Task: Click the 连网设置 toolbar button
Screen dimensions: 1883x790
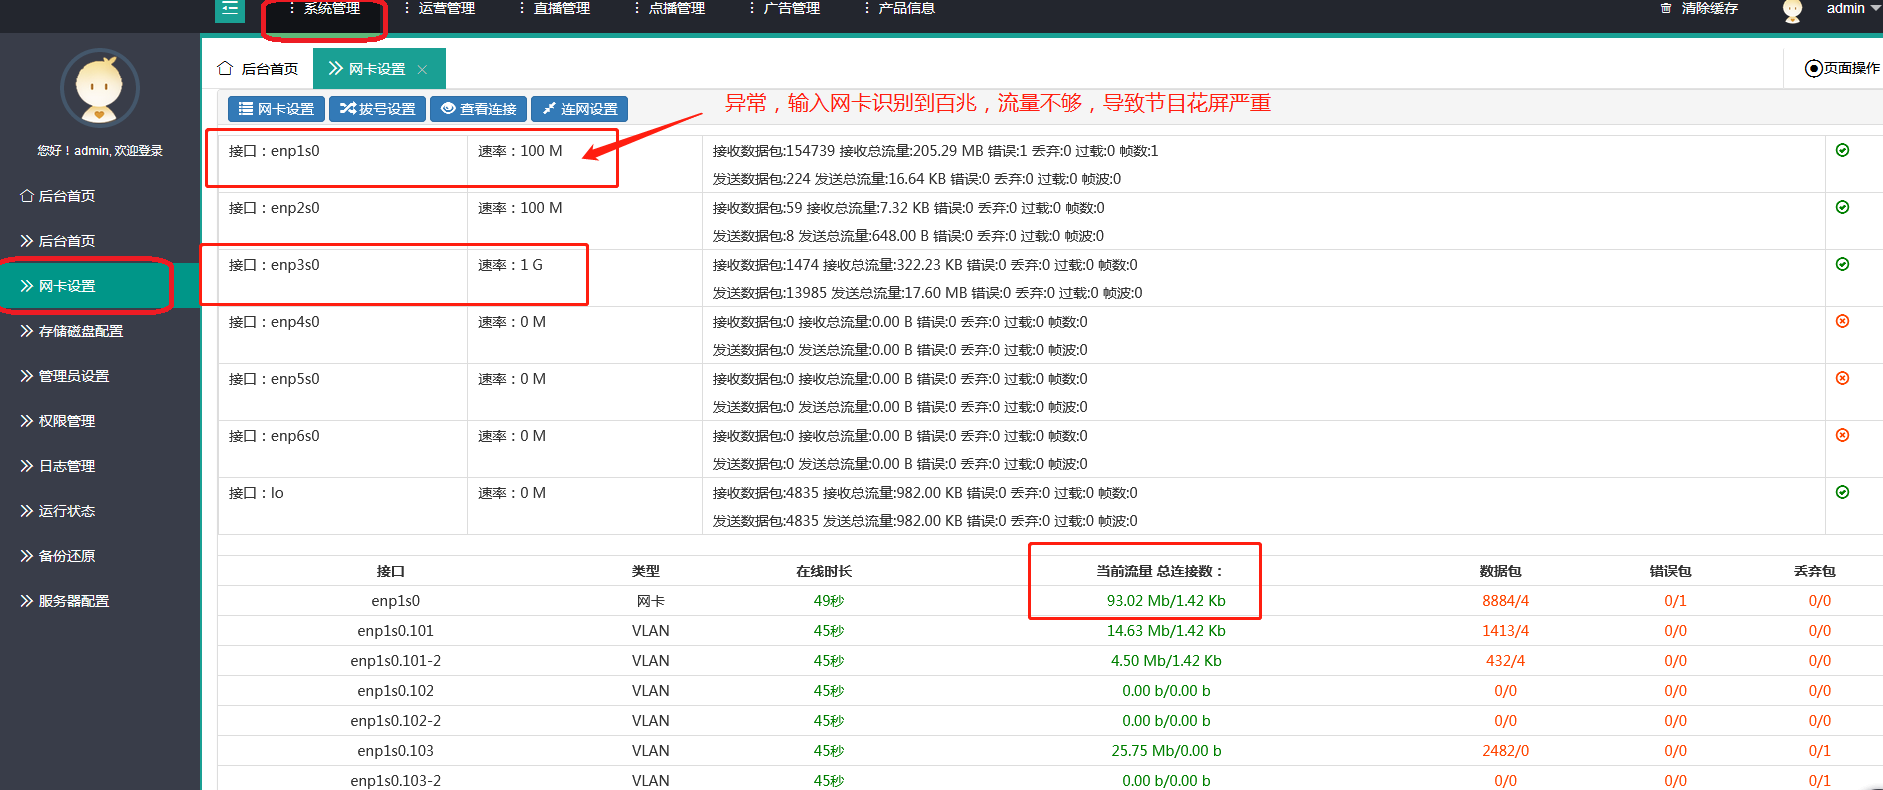Action: 579,109
